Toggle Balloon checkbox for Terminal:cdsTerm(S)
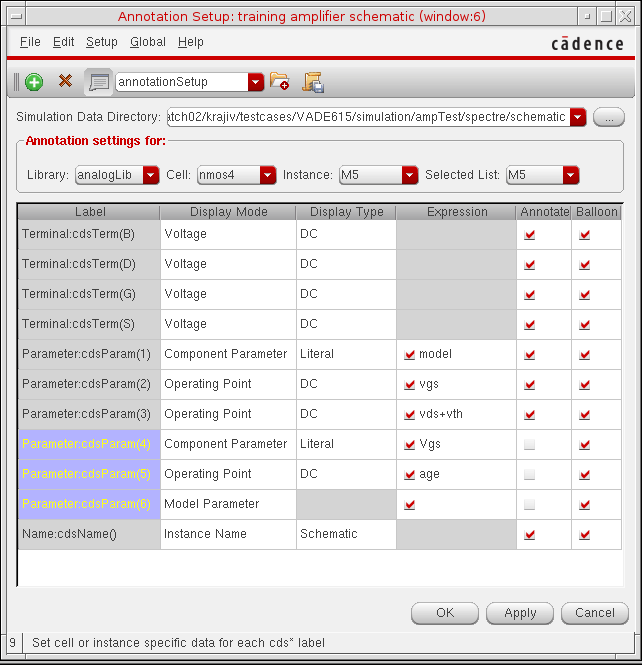Screen dimensions: 642x665 [584, 324]
